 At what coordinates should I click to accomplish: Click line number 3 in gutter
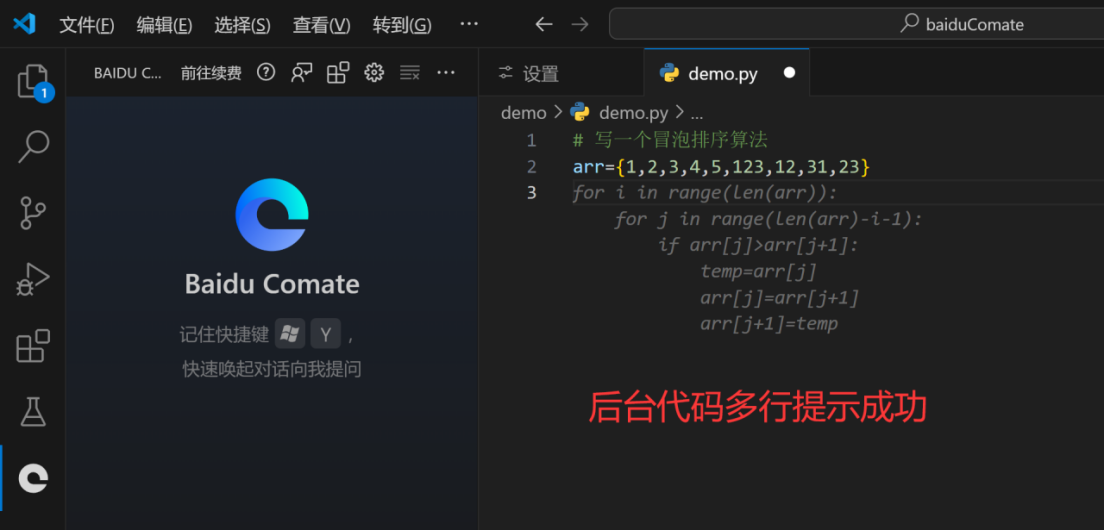(x=532, y=193)
